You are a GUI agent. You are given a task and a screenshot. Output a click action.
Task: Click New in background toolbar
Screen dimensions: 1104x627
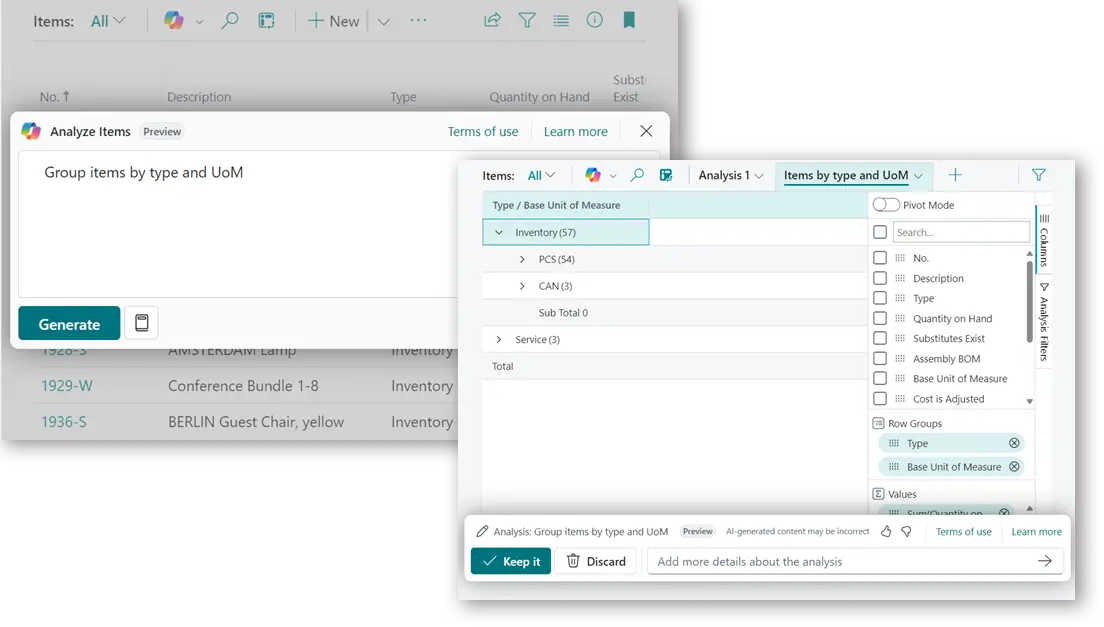click(334, 21)
